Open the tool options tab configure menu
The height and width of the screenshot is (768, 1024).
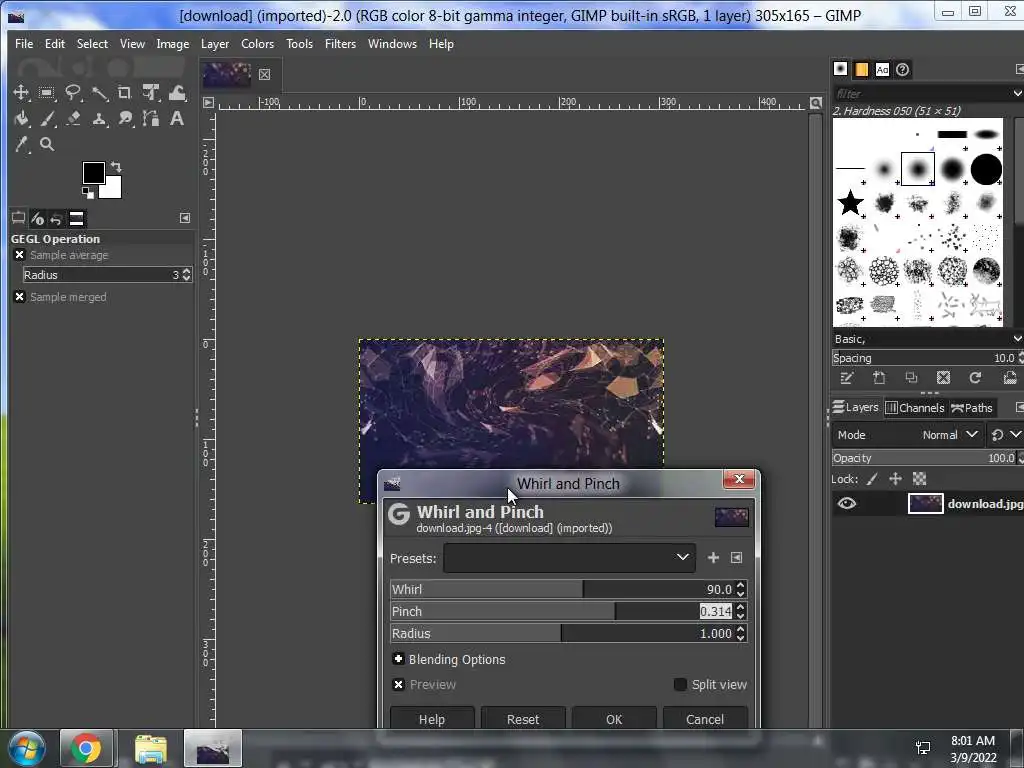[x=185, y=218]
